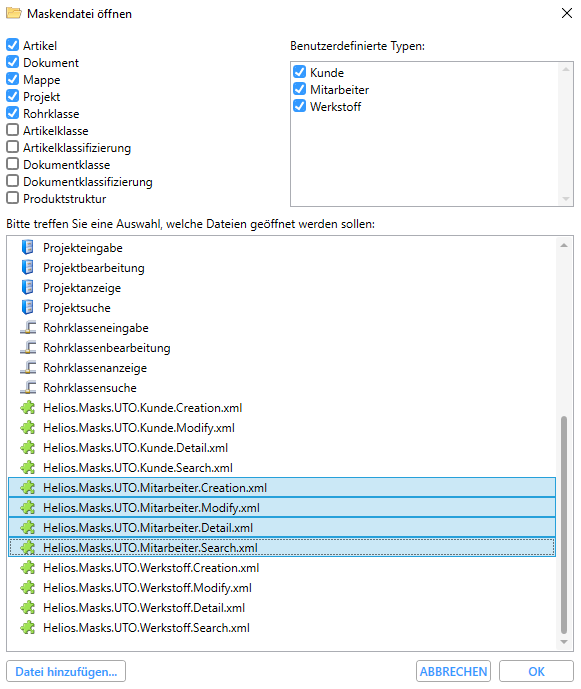581x689 pixels.
Task: Select Helios.Masks.UTO.Mitarbeiter.Creation.xml text
Action: point(155,488)
